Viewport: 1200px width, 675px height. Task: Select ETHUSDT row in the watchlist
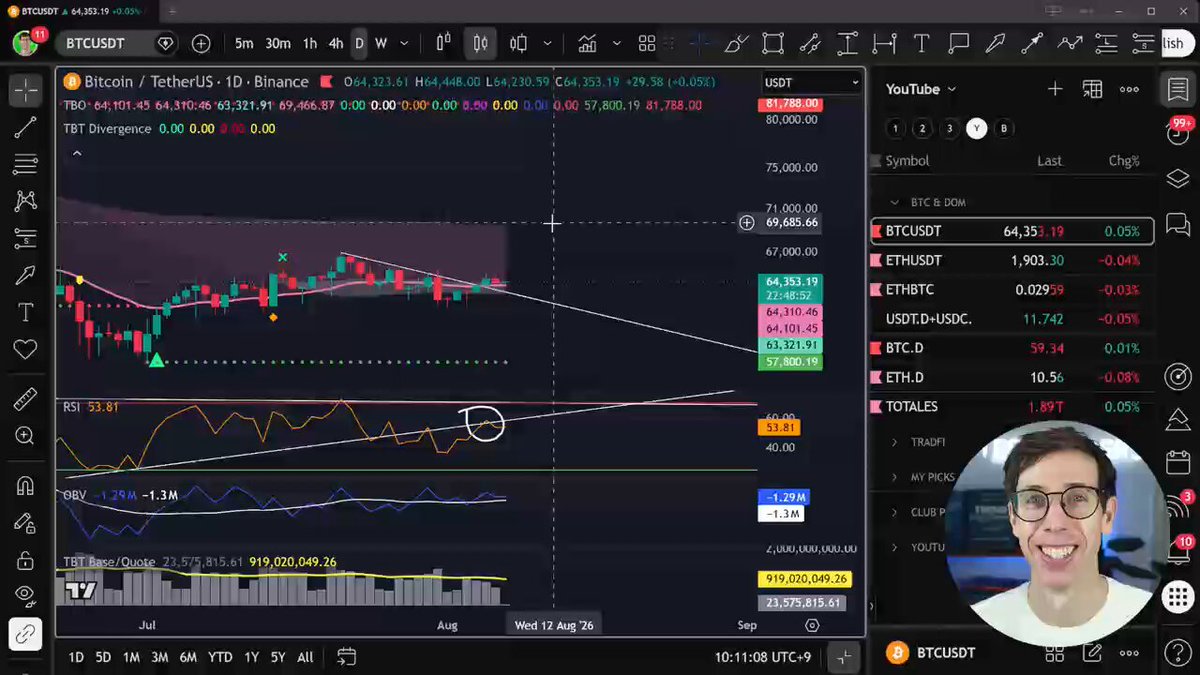[1012, 260]
